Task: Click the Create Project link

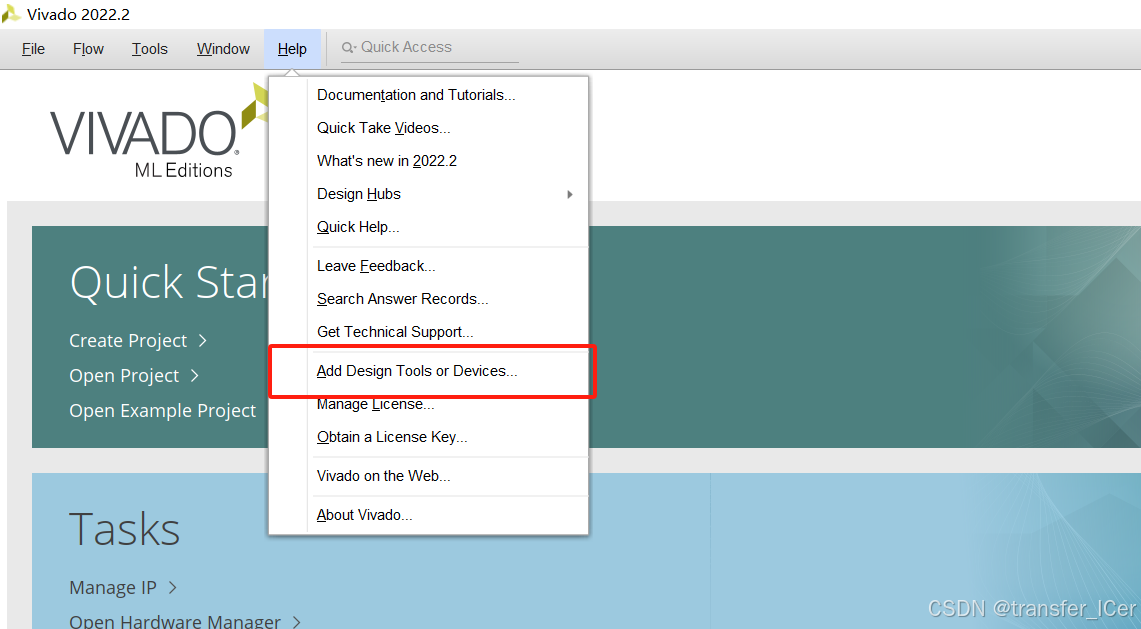Action: pyautogui.click(x=128, y=341)
